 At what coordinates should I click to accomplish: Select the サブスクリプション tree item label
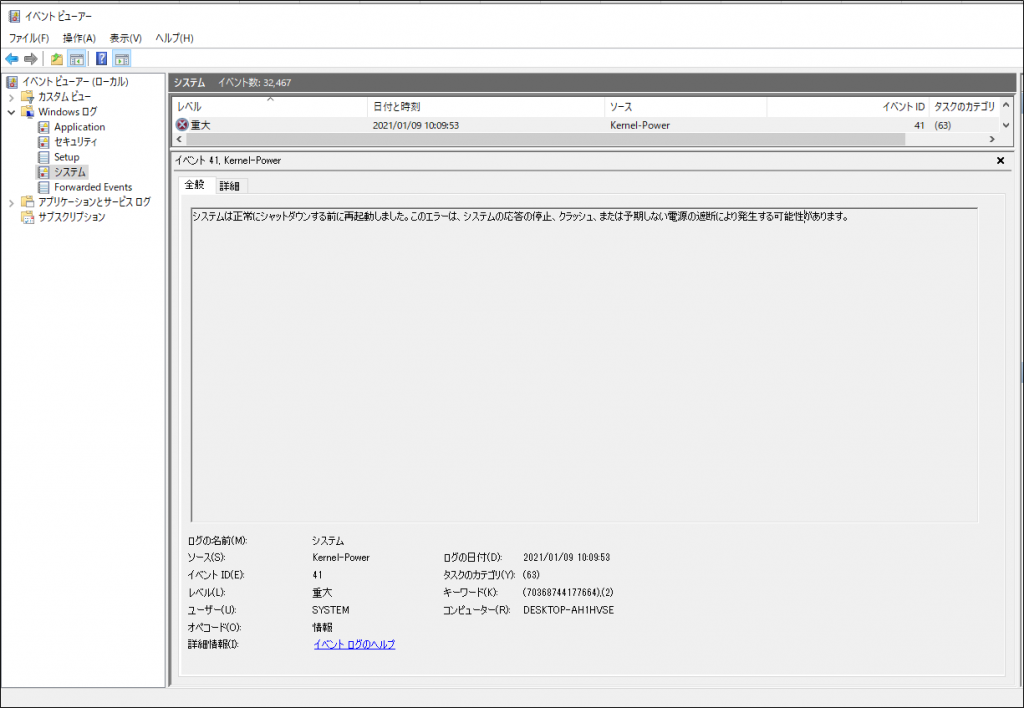72,217
